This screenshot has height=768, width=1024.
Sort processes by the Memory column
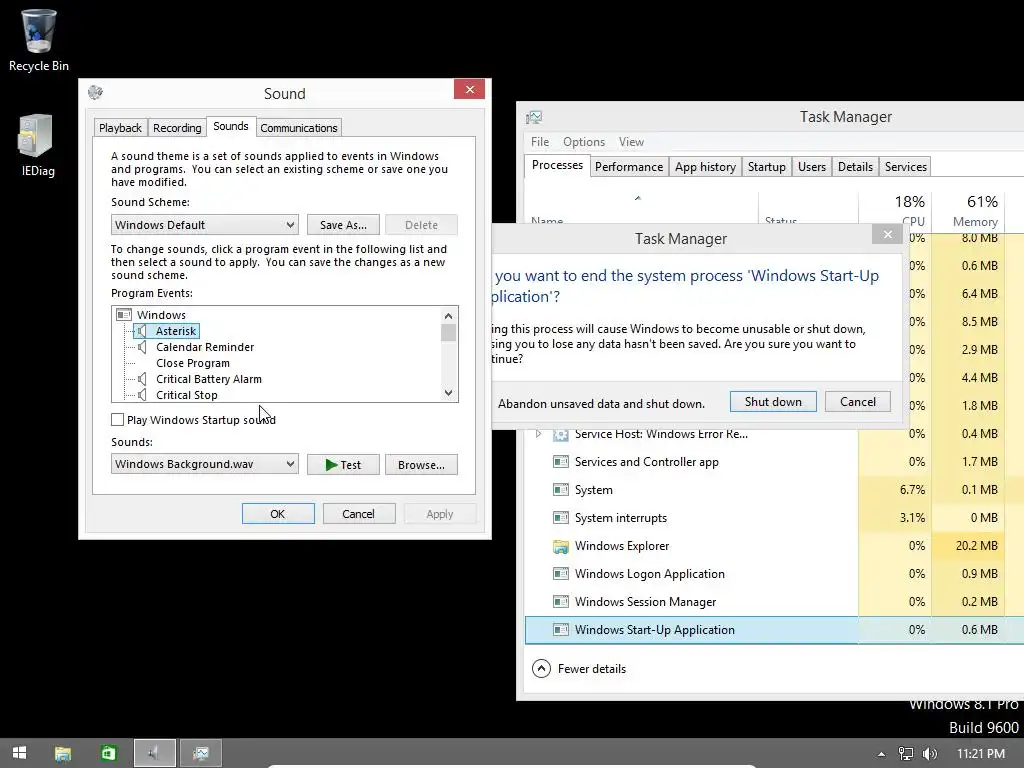click(x=969, y=211)
